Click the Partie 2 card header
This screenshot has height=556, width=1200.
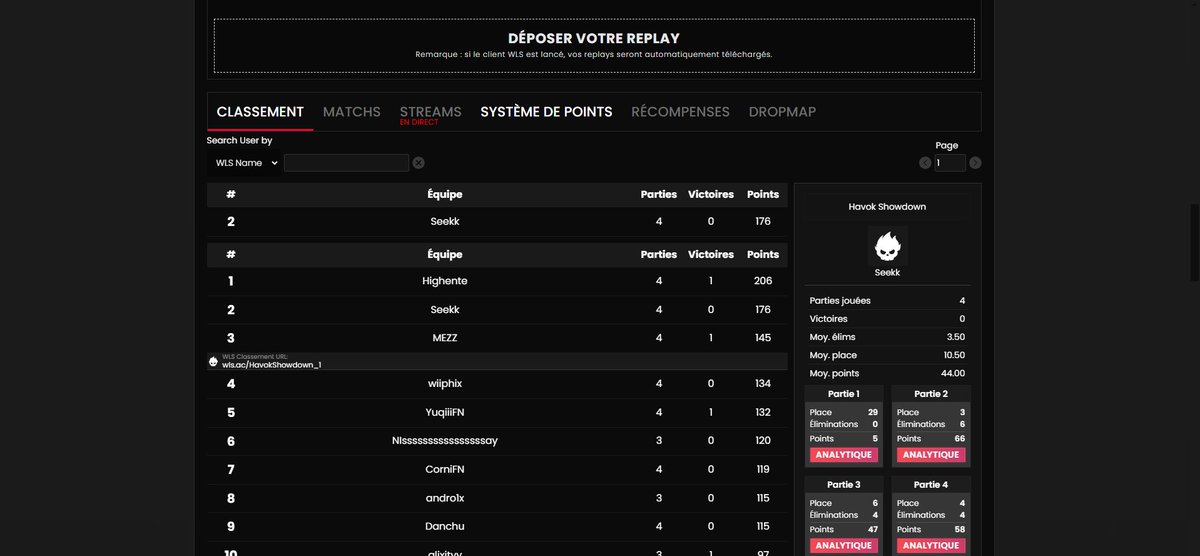(930, 394)
